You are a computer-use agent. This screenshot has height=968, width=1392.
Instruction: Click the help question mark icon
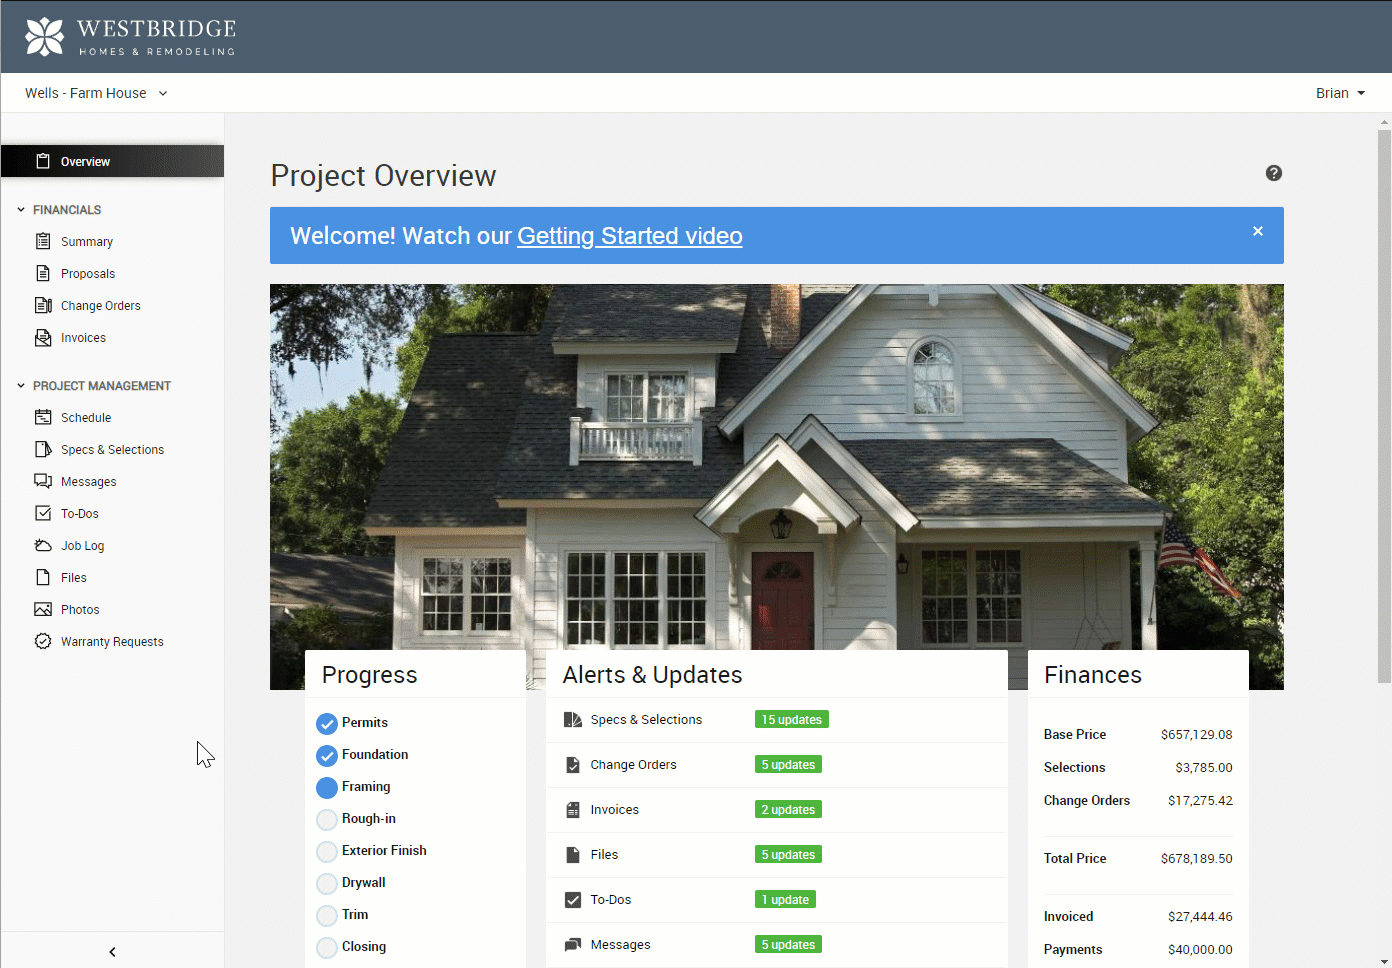coord(1273,173)
